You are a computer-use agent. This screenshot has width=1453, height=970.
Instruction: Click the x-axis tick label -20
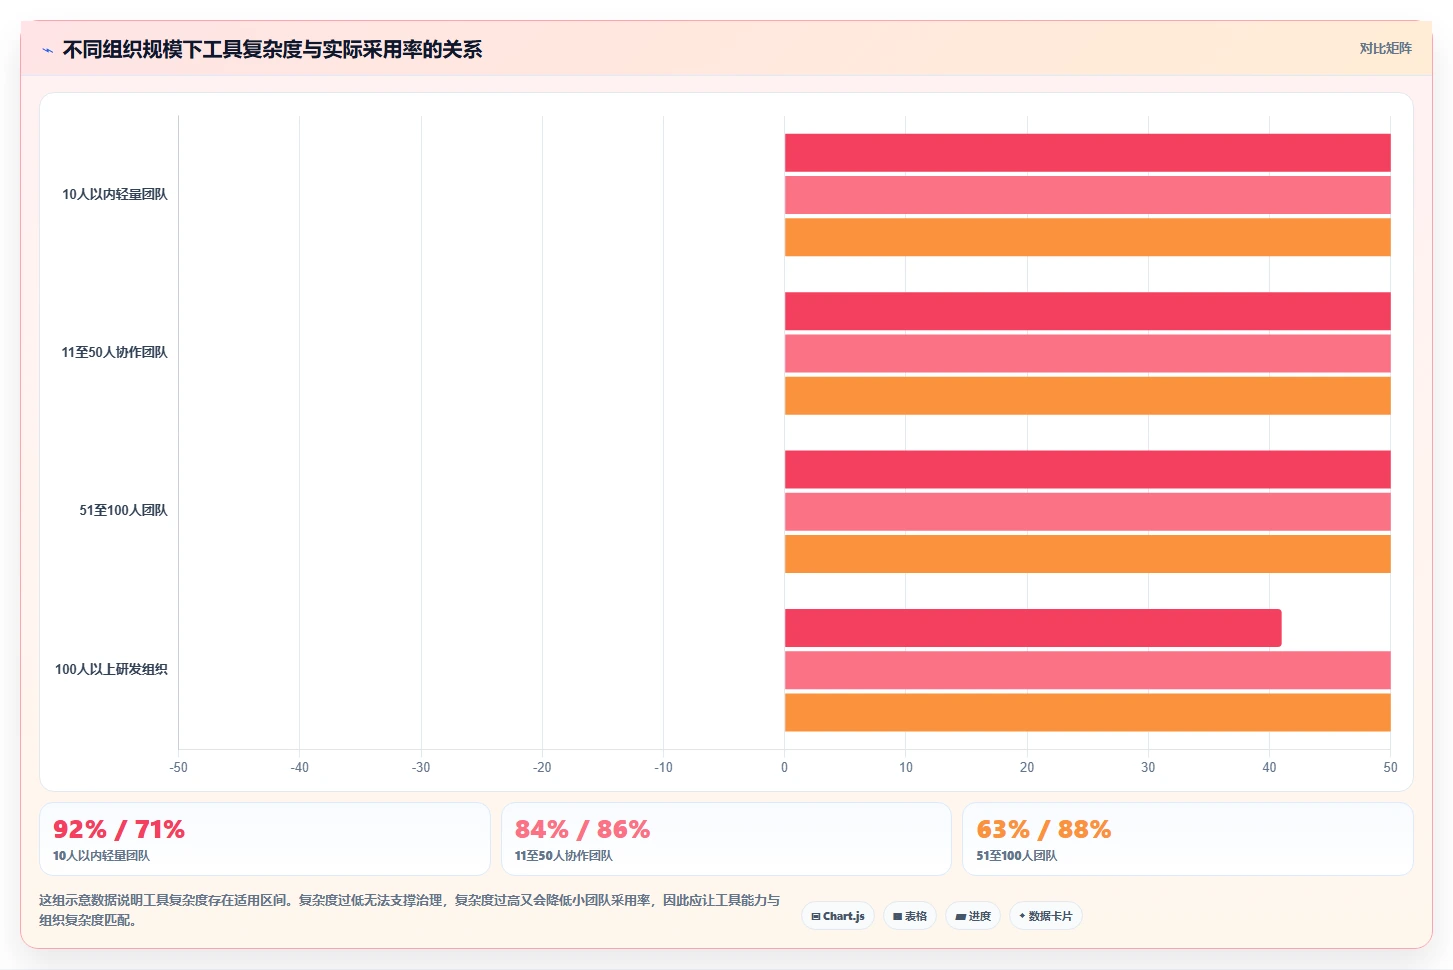click(542, 767)
